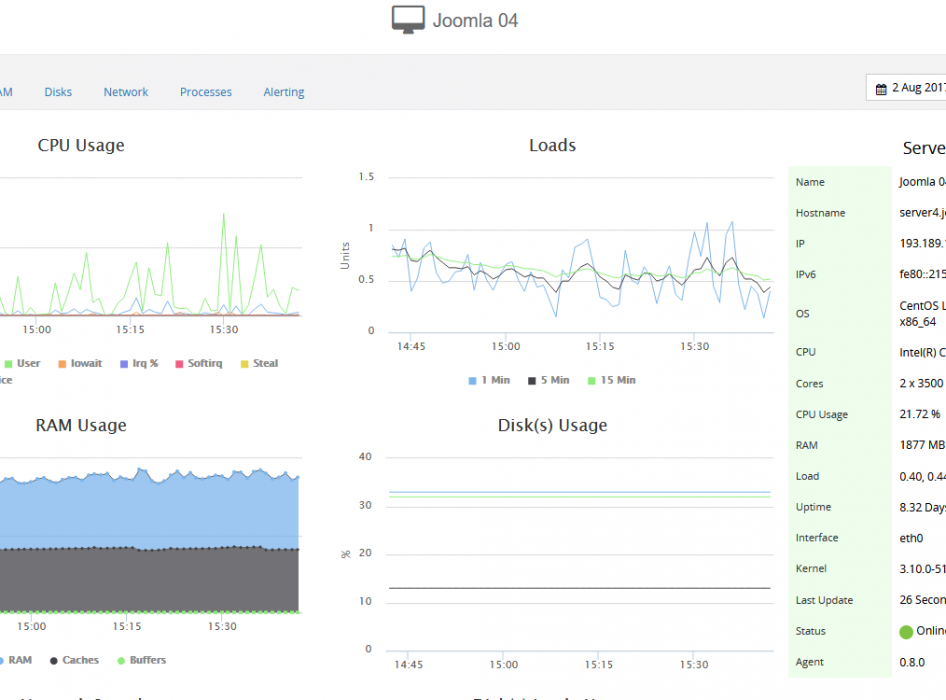Toggle the 15 Min load legend entry
The height and width of the screenshot is (700, 946).
[x=612, y=380]
